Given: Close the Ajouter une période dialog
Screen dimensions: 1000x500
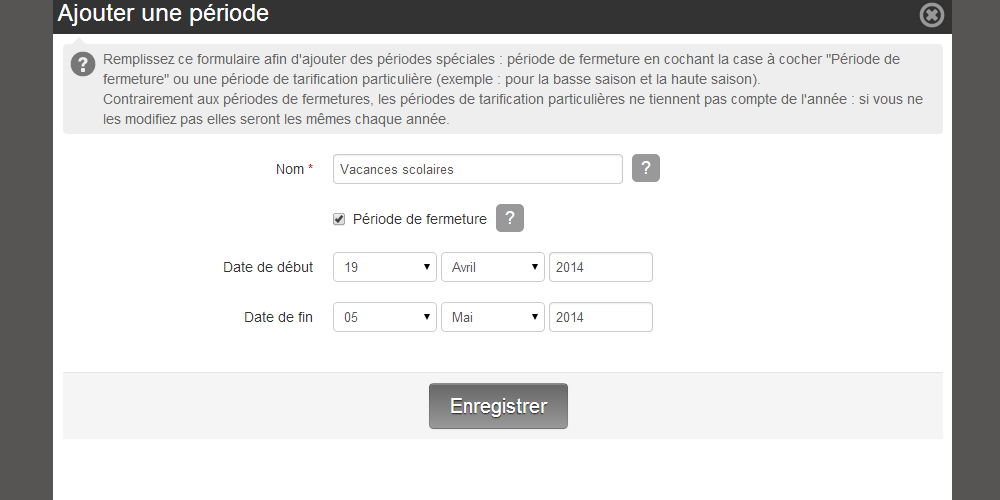Looking at the screenshot, I should [931, 15].
